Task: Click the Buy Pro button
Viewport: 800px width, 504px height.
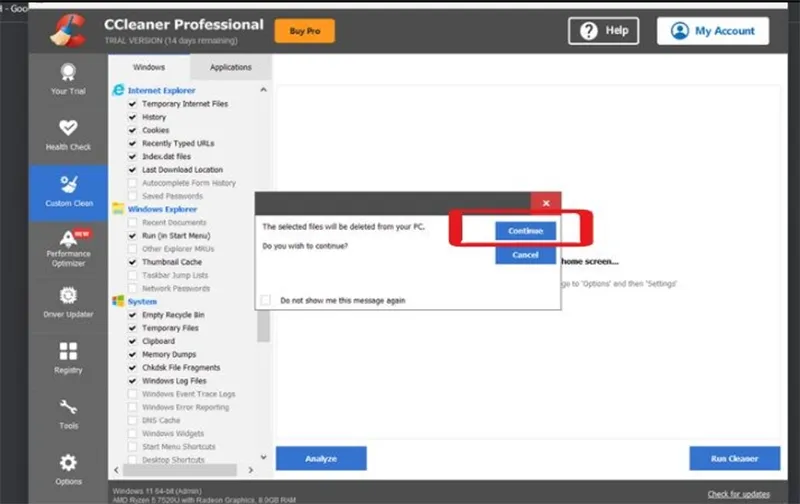Action: point(305,31)
